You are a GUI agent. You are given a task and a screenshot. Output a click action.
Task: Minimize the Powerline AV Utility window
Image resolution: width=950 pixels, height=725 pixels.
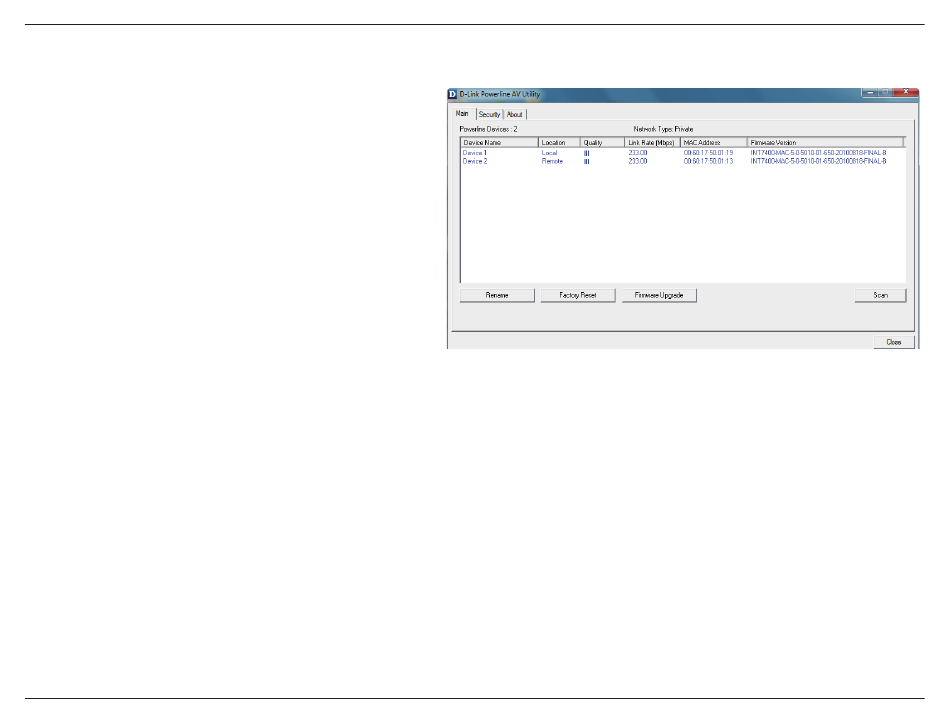click(x=870, y=92)
